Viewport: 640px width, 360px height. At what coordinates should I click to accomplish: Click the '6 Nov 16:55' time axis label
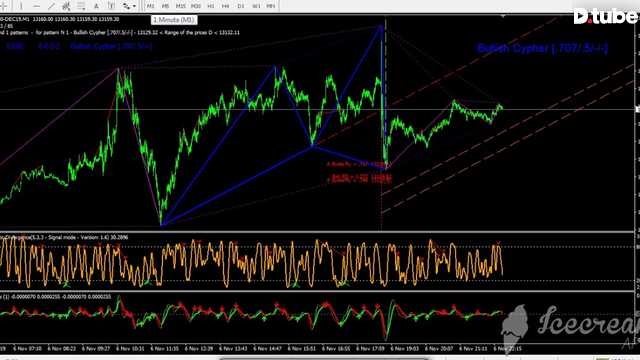[x=336, y=349]
